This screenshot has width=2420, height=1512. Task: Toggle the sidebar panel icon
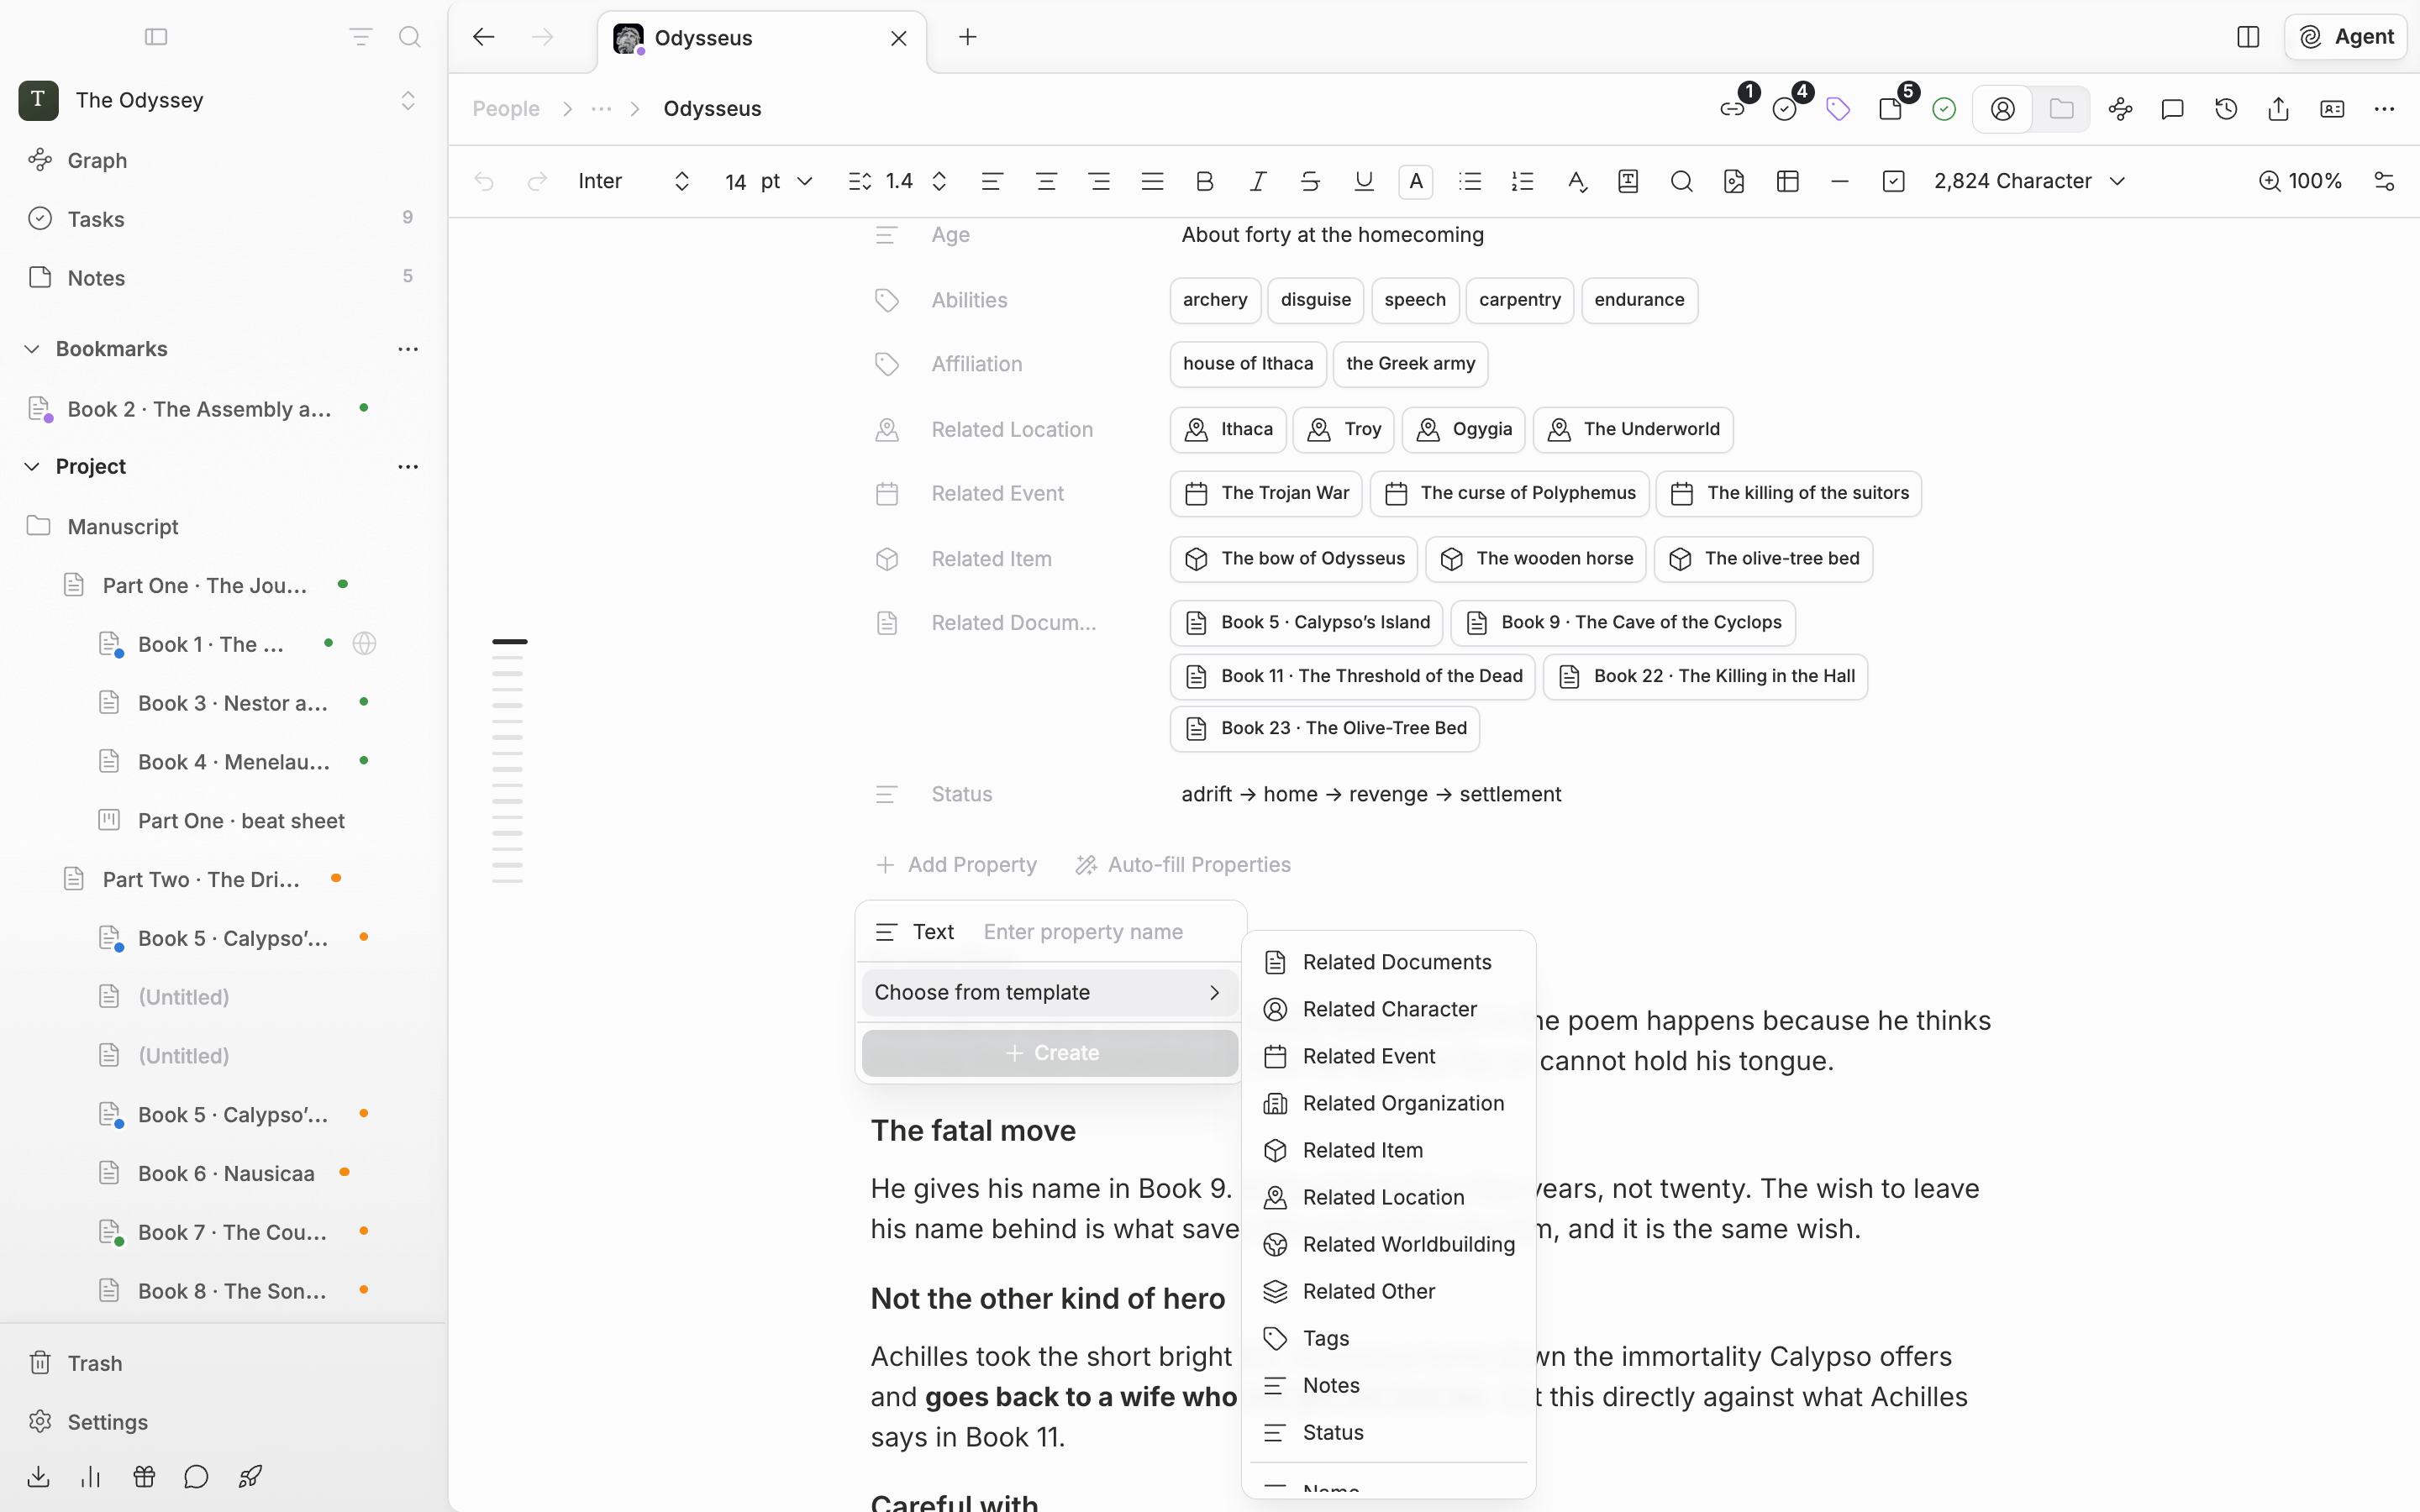156,37
